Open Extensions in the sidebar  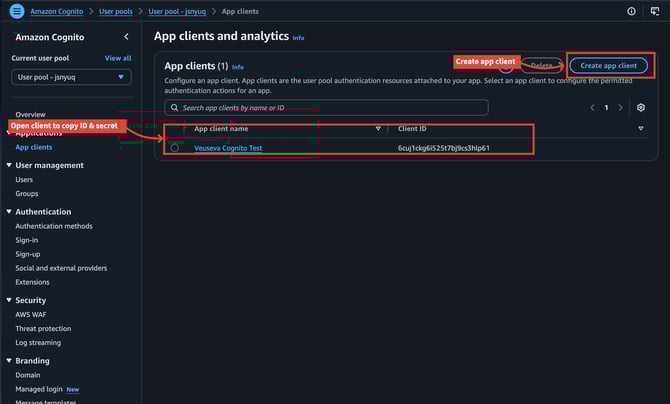32,282
